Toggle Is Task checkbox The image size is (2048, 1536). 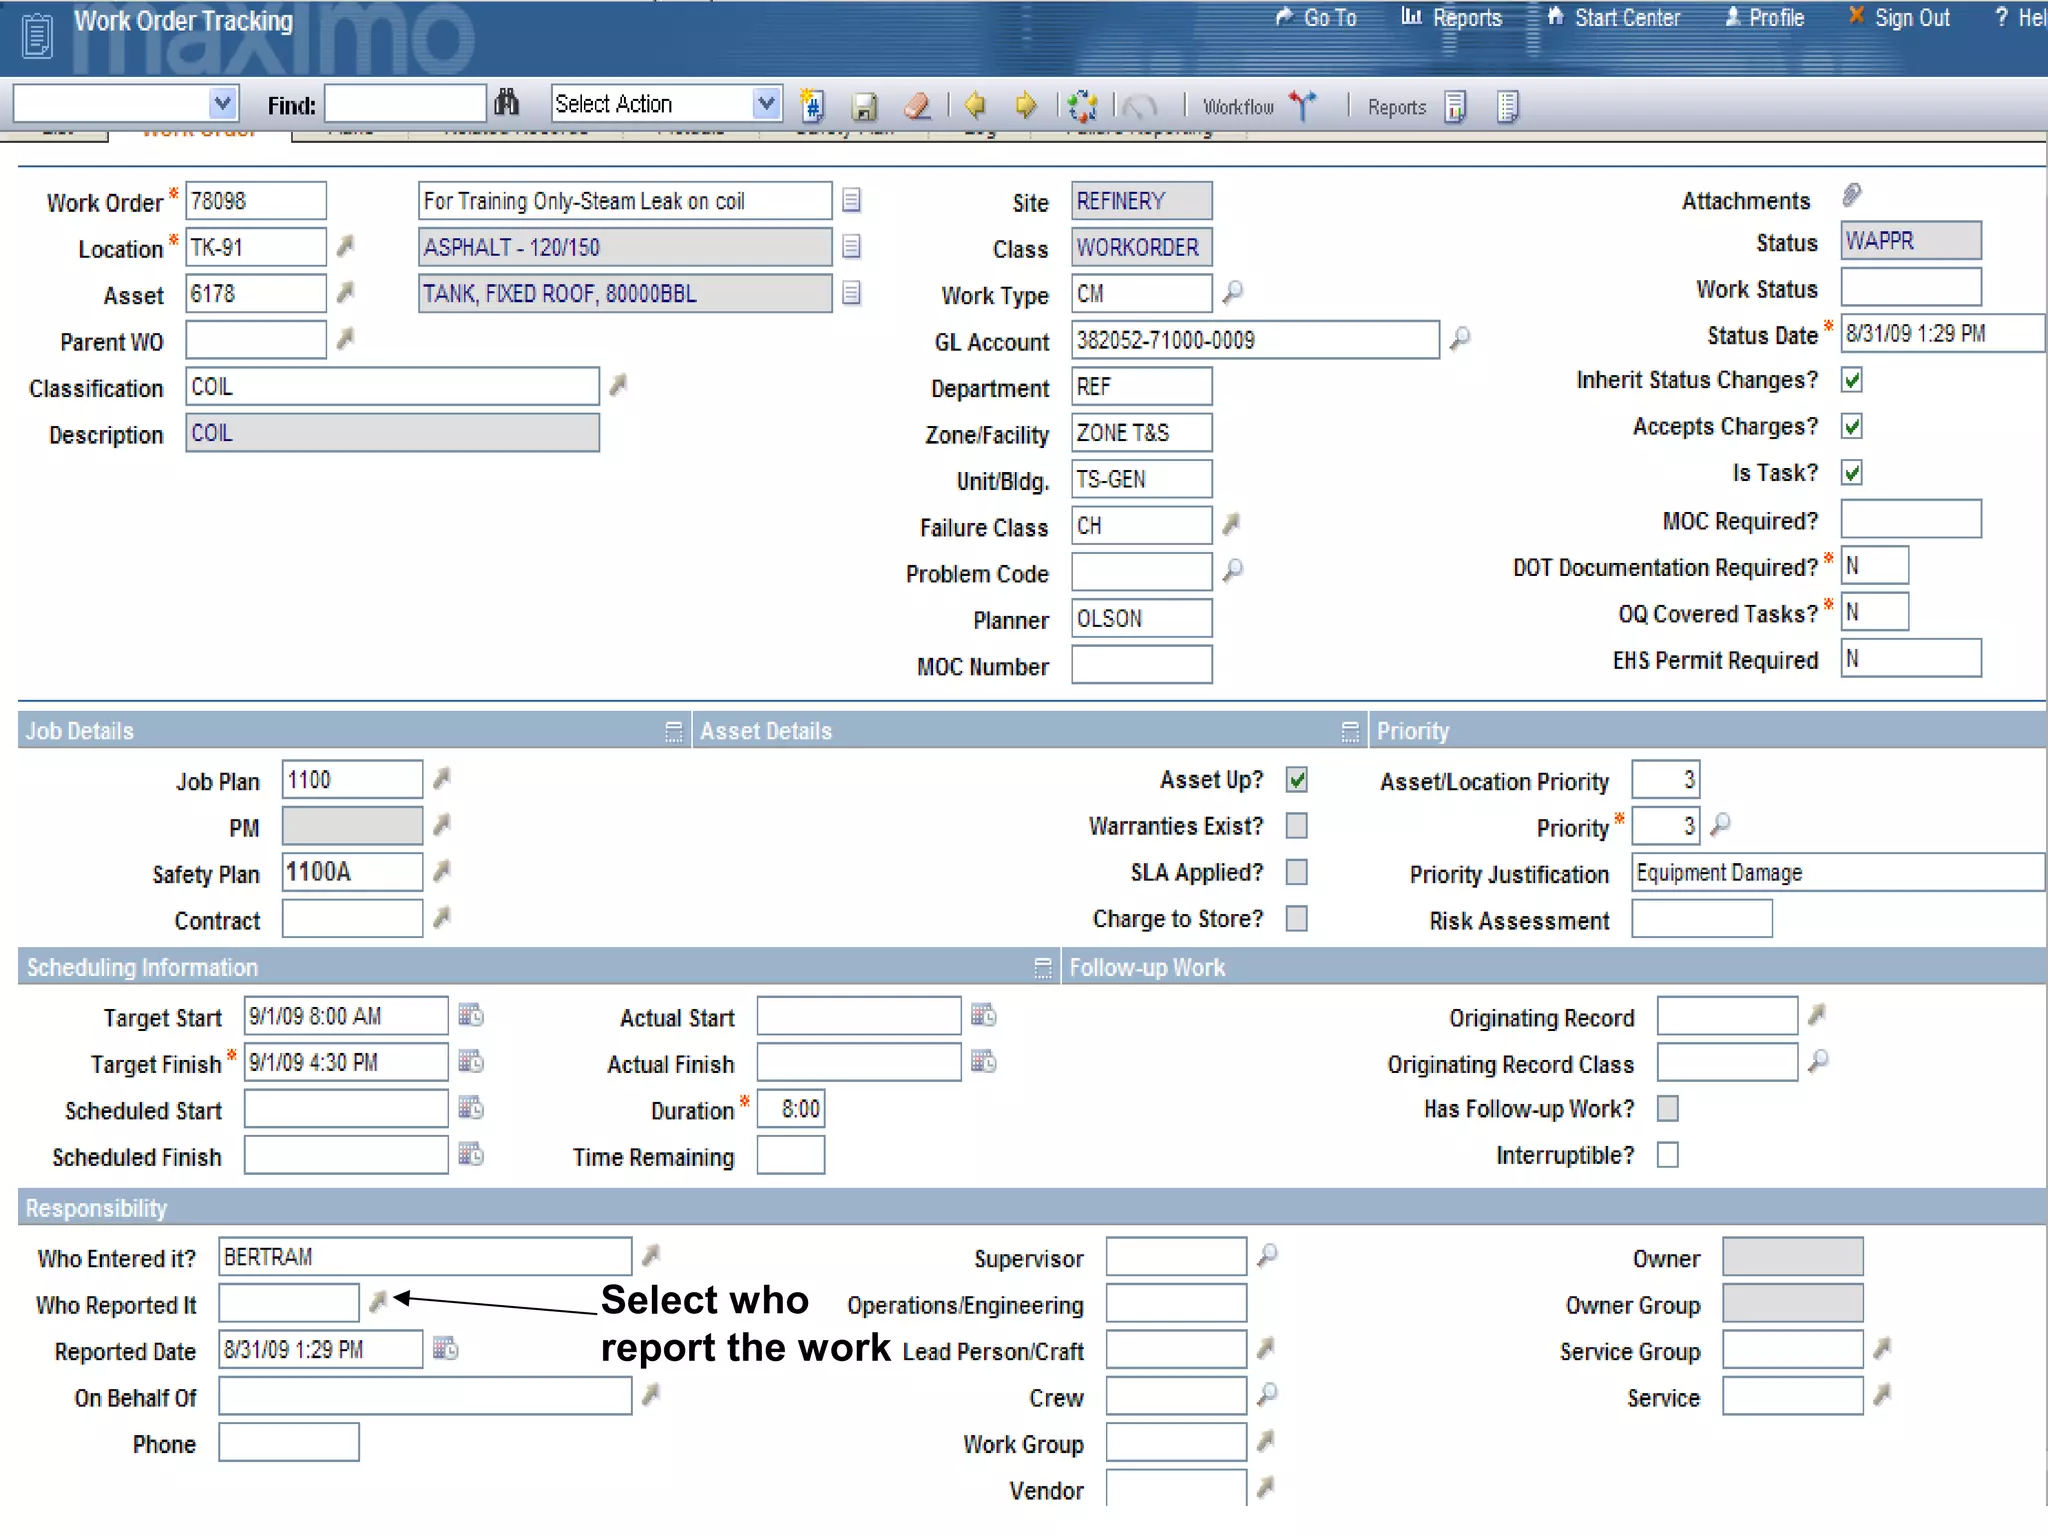point(1852,472)
